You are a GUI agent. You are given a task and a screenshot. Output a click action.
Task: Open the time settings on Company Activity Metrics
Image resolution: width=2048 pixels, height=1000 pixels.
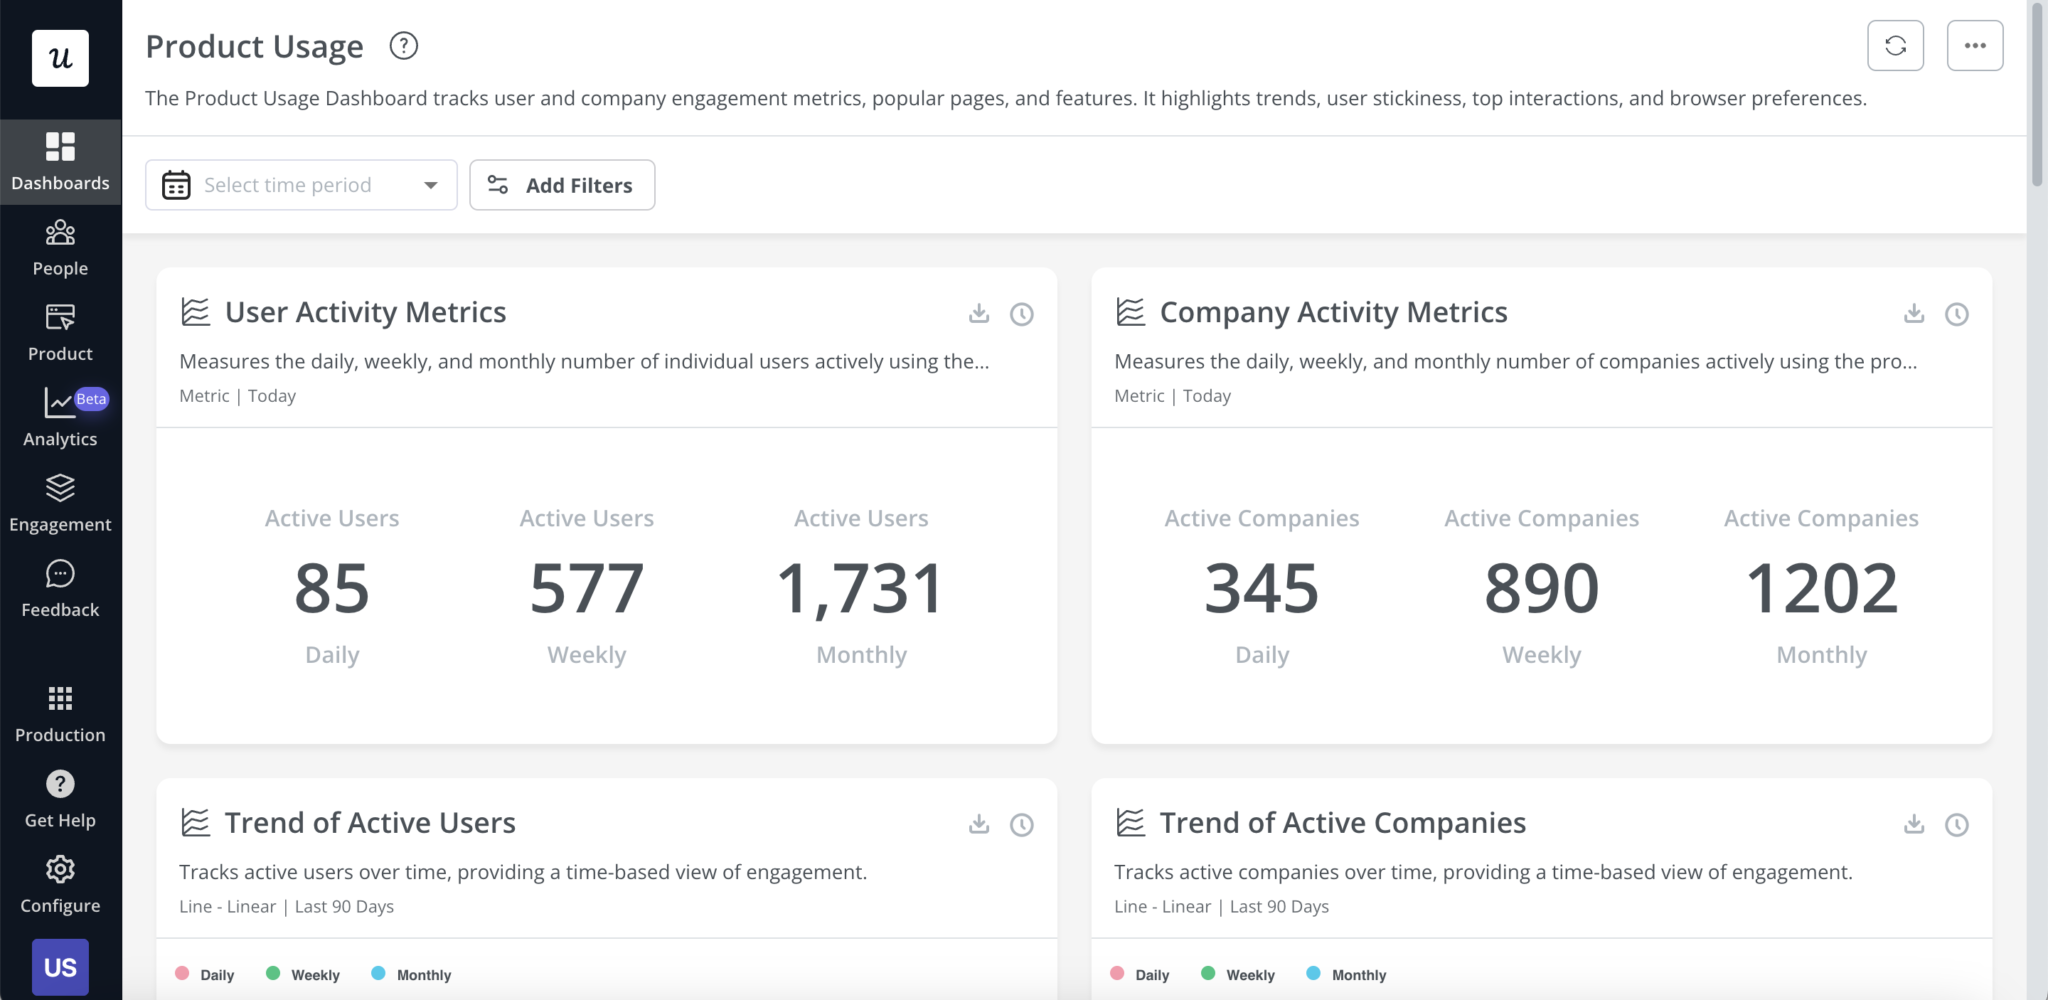1956,314
